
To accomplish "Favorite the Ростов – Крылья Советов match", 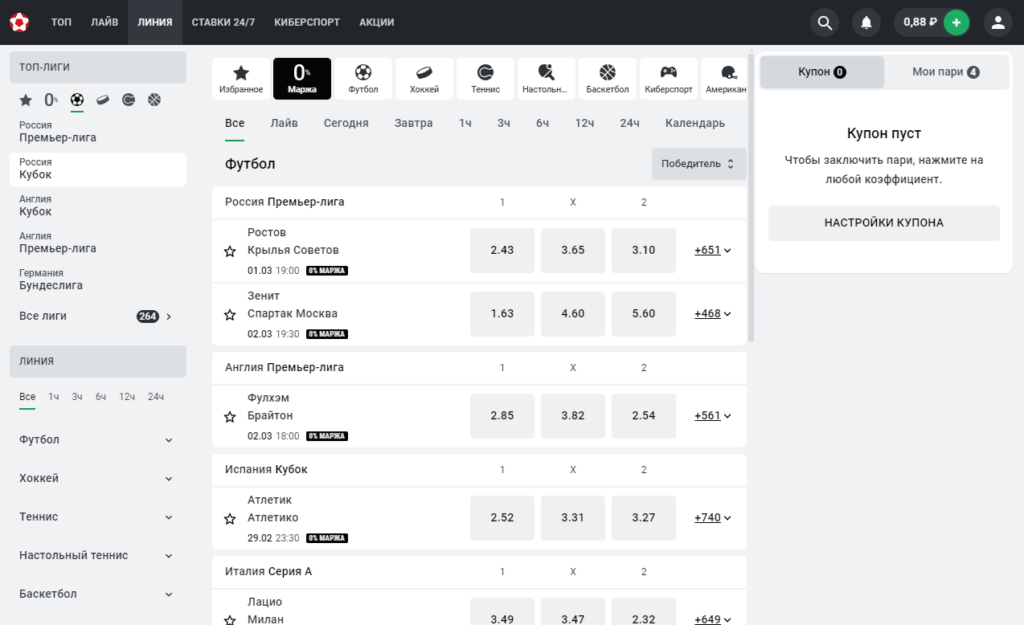I will coord(230,251).
